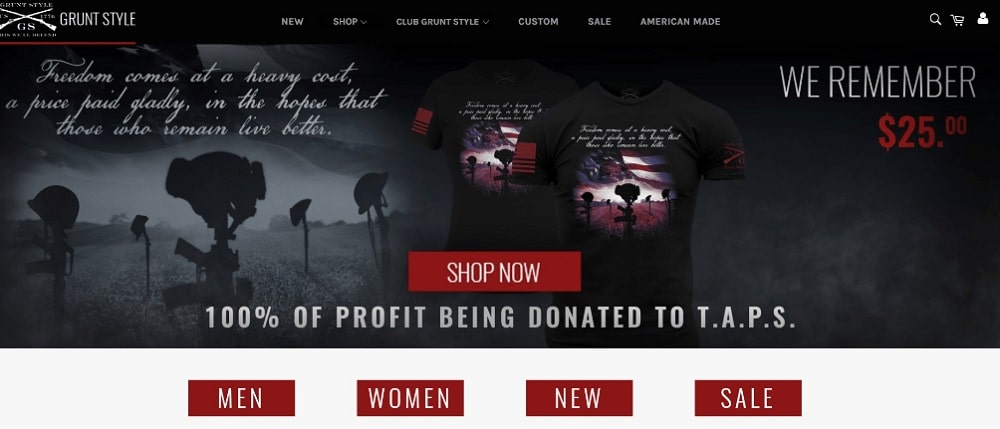Open the CUSTOM menu item
1000x429 pixels.
[538, 22]
